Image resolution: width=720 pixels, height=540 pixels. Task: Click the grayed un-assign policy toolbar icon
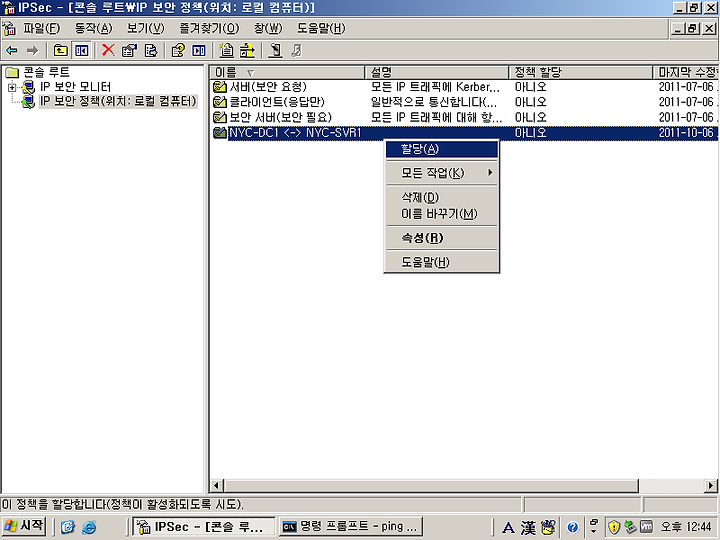(x=296, y=51)
